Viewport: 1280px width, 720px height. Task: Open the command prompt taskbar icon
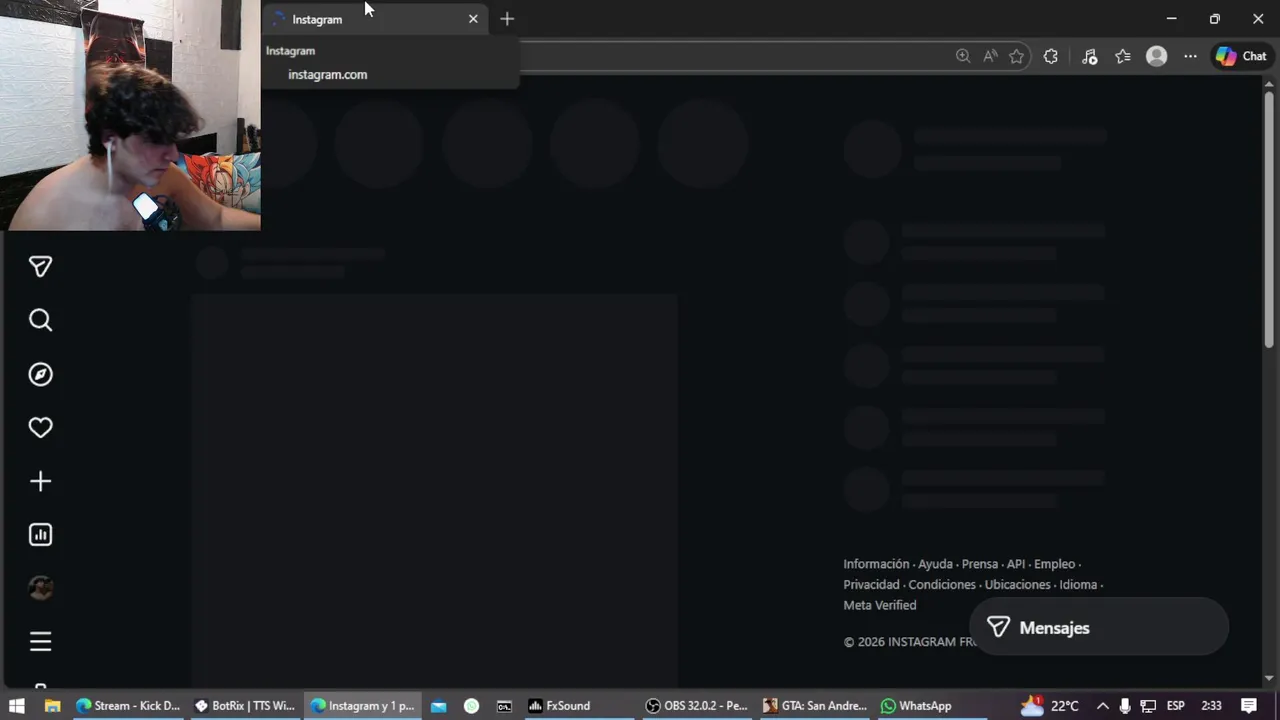(504, 706)
